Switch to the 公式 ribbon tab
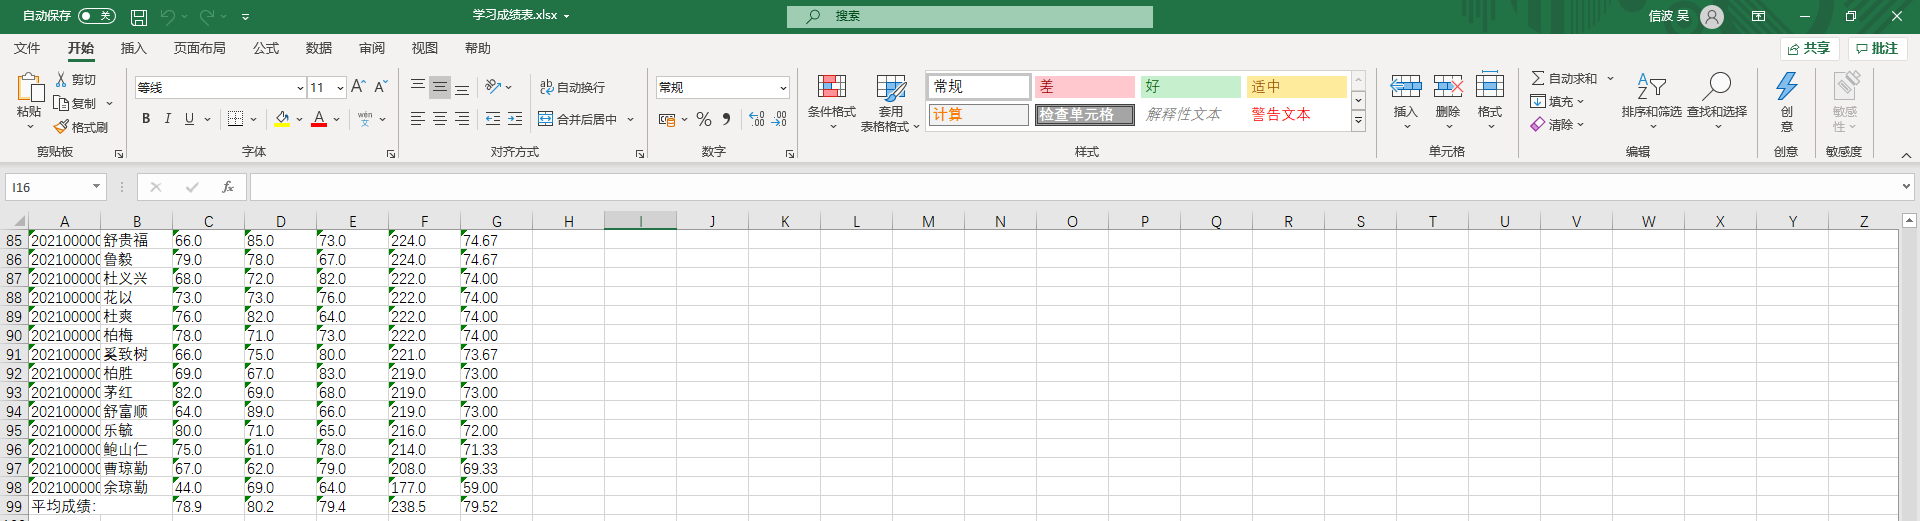Image resolution: width=1920 pixels, height=521 pixels. click(265, 48)
